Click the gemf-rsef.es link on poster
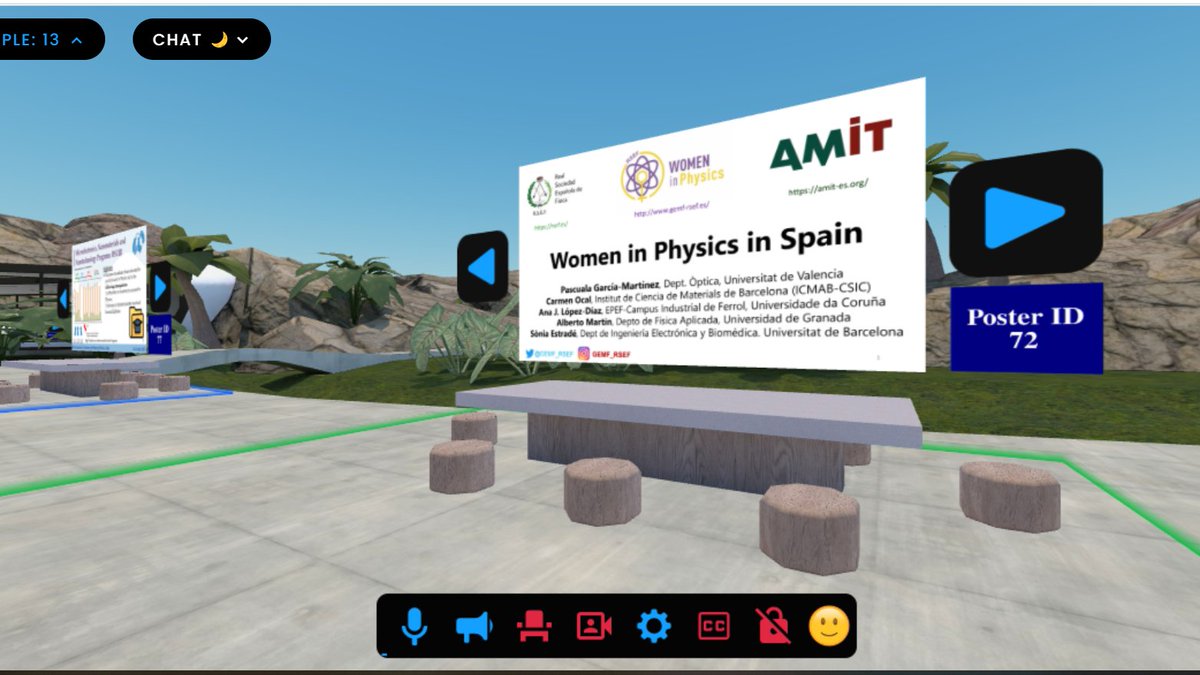The width and height of the screenshot is (1200, 675). tap(671, 212)
